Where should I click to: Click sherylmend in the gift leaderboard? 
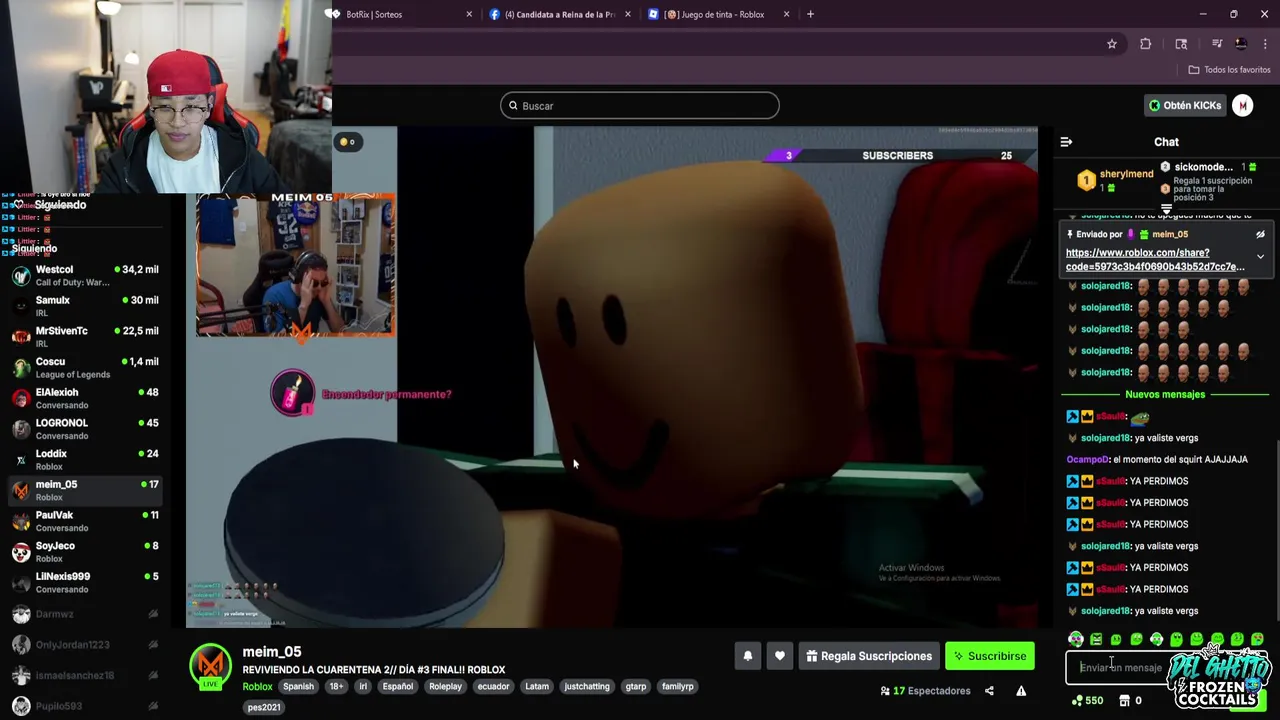[x=1126, y=174]
